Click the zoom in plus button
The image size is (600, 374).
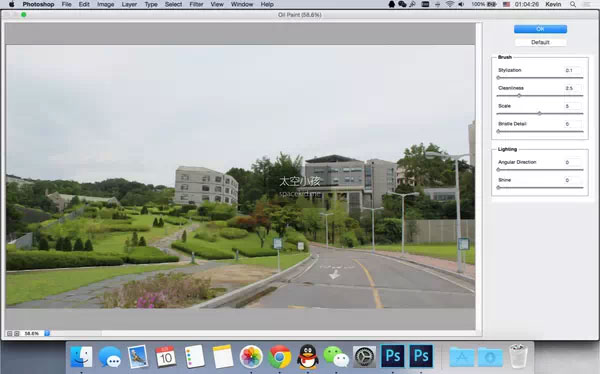click(16, 333)
